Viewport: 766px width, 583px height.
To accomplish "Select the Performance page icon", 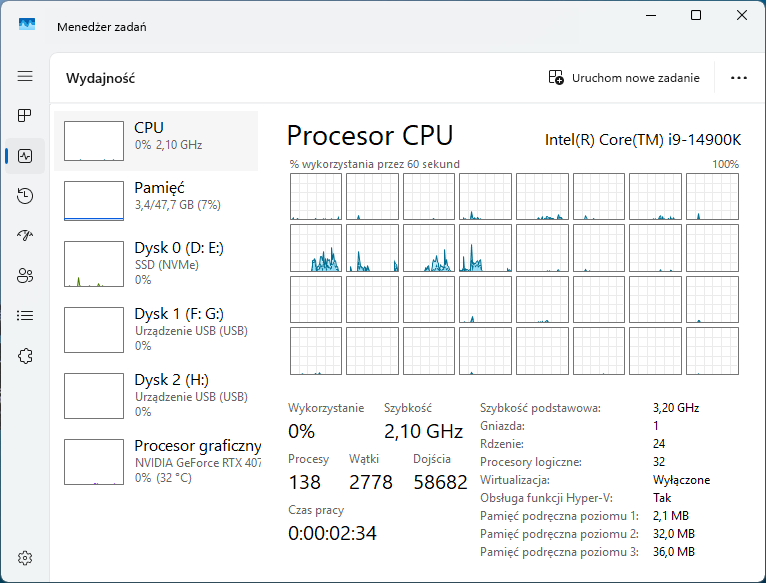I will (x=25, y=156).
